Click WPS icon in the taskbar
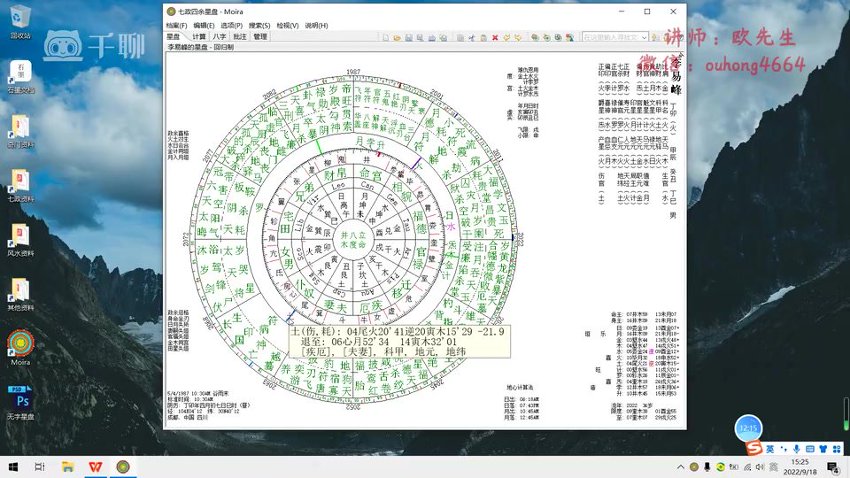 [x=95, y=467]
